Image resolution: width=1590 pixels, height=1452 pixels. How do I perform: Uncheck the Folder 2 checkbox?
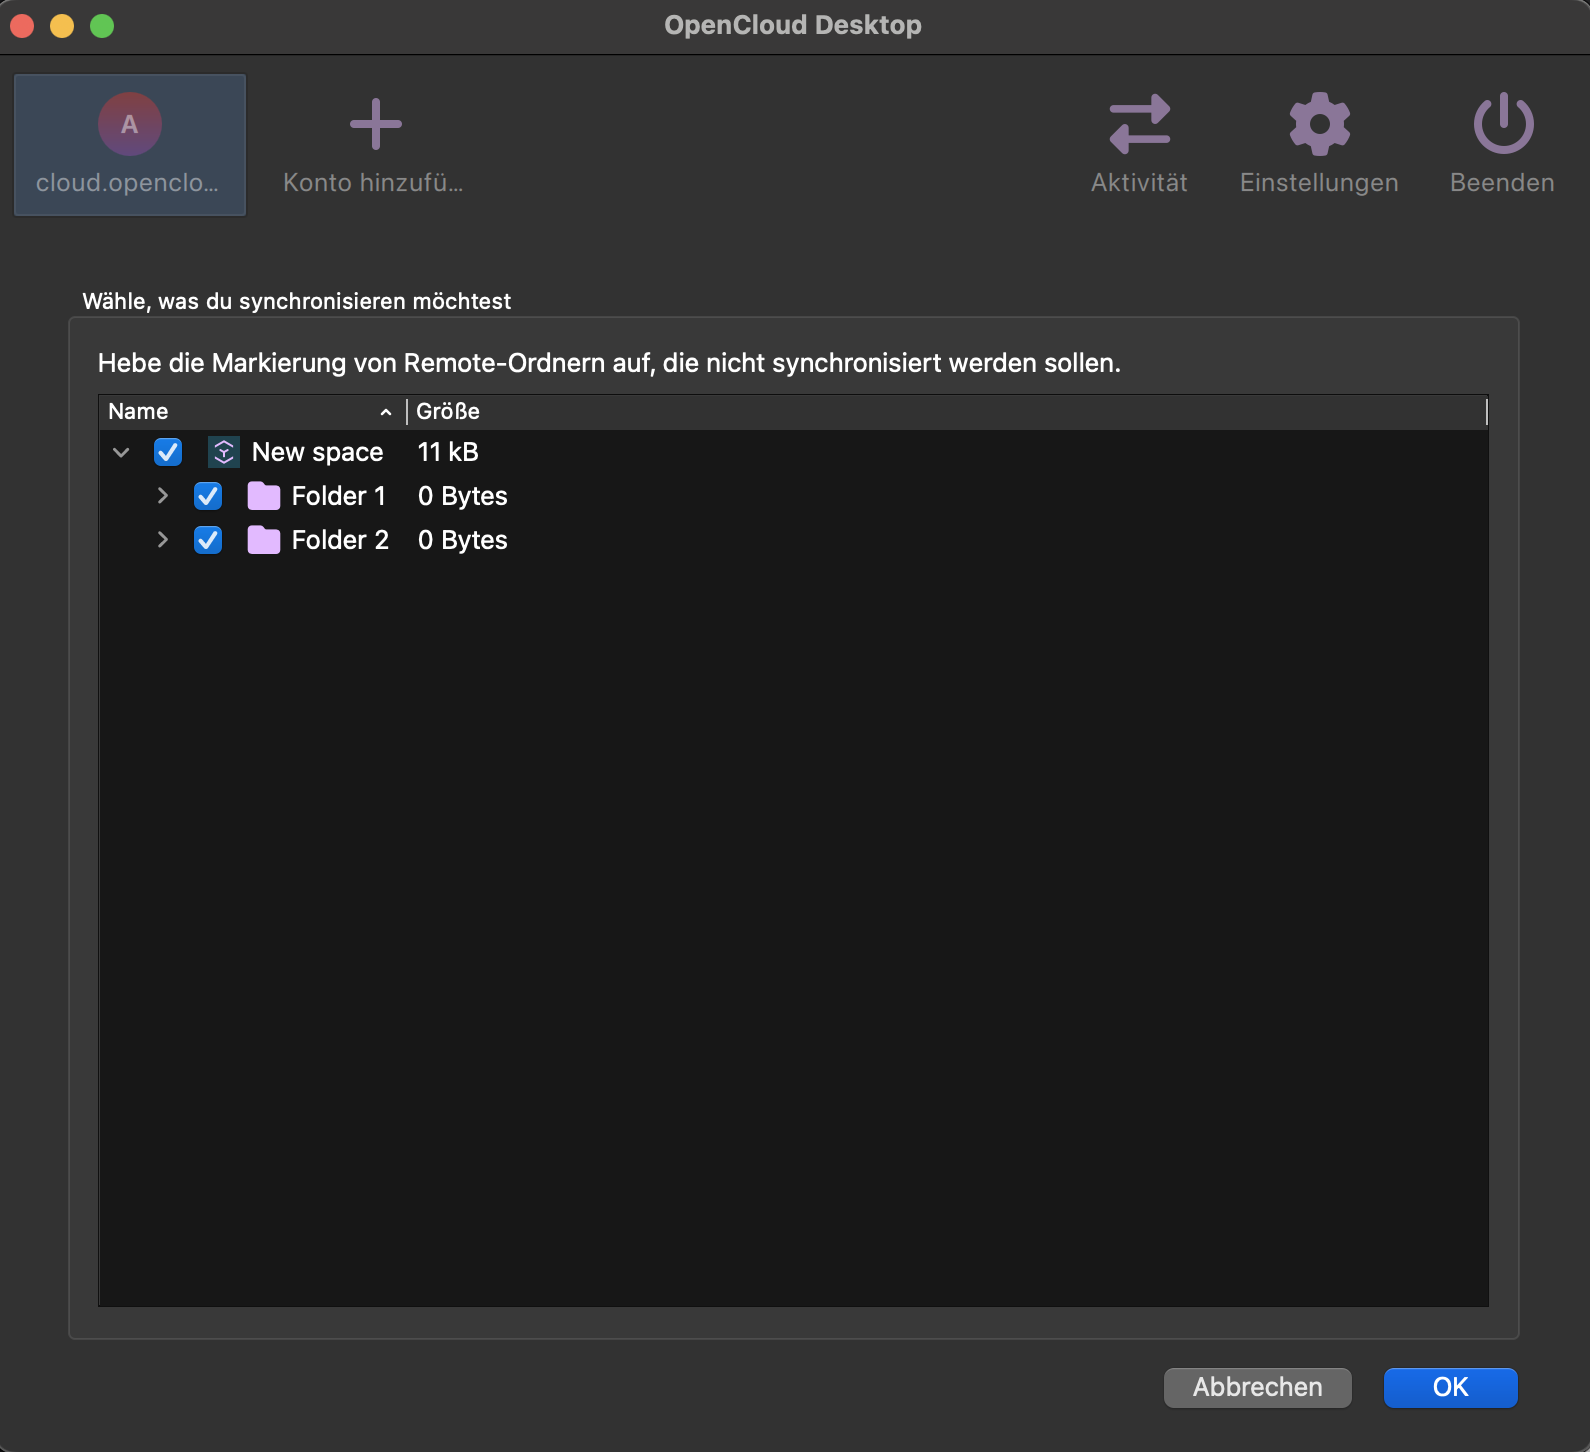point(208,540)
